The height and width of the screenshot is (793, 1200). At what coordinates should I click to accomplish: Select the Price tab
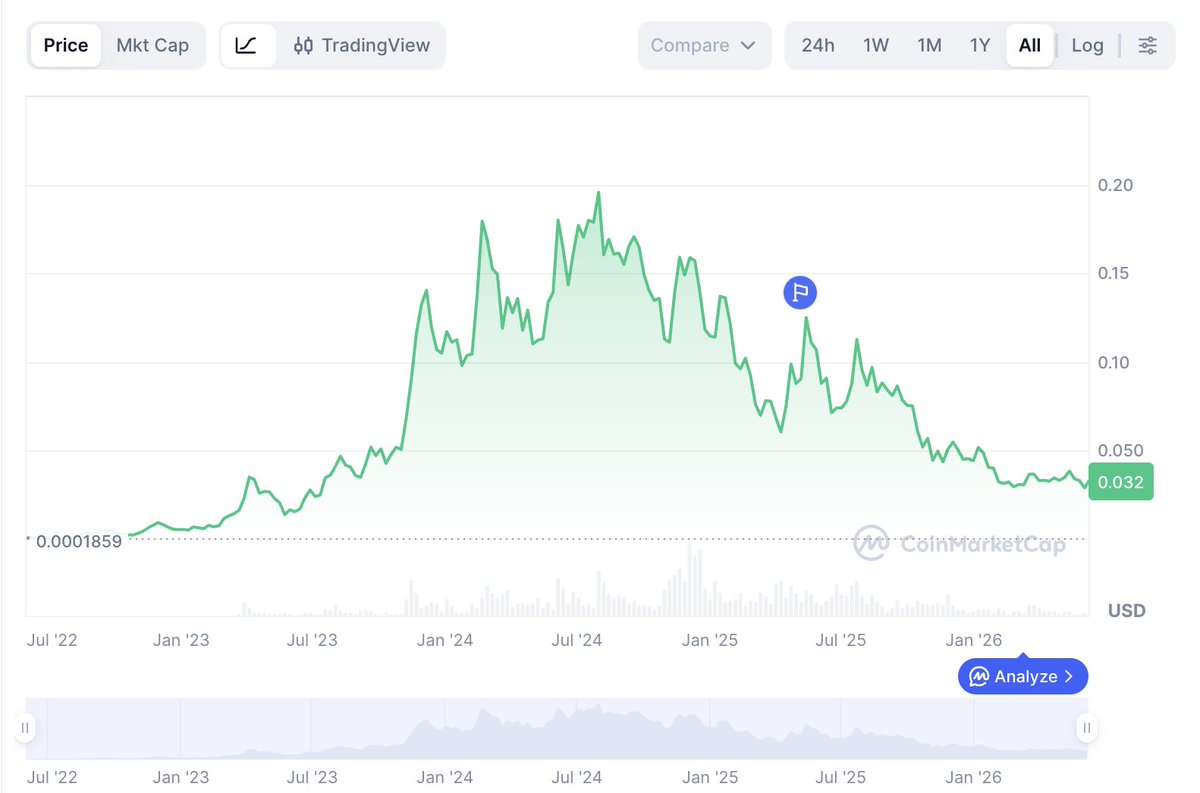coord(66,45)
